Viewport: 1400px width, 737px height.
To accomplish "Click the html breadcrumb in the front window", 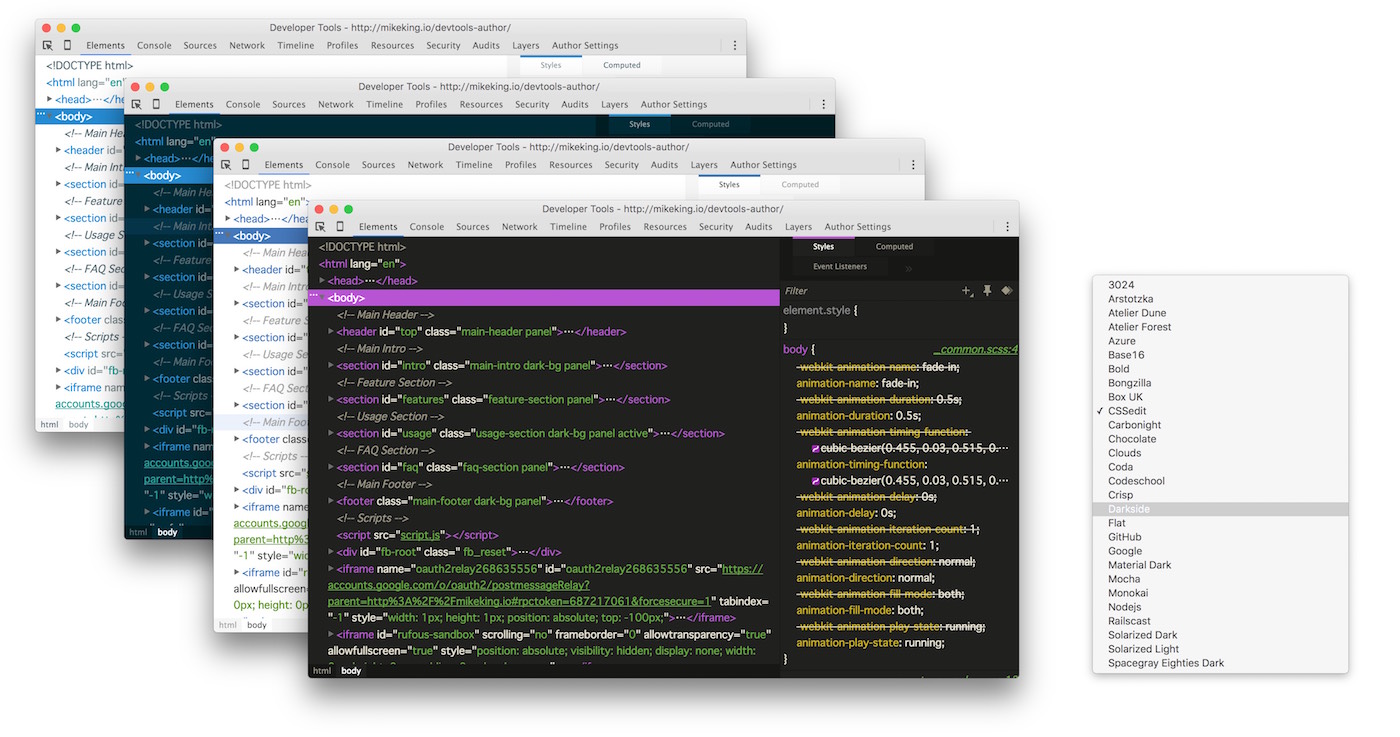I will (322, 671).
